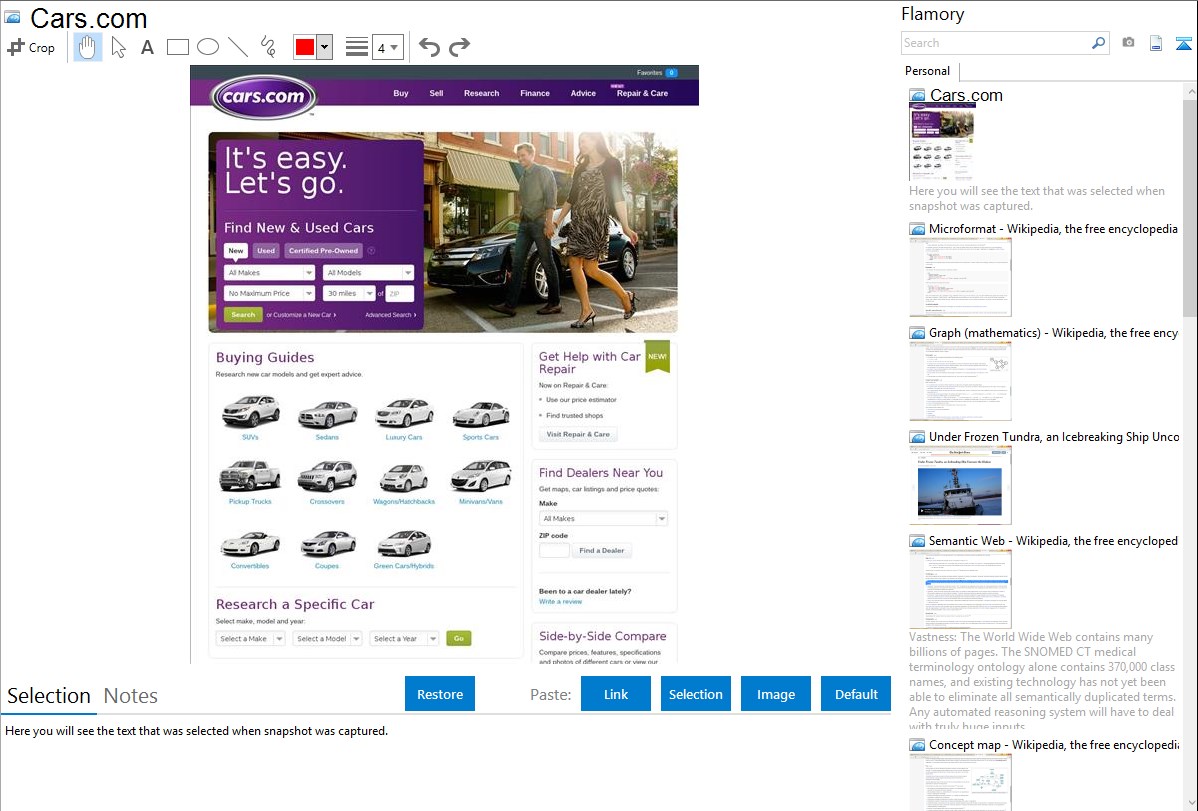Click the Paste Image button
This screenshot has height=811, width=1198.
click(775, 694)
